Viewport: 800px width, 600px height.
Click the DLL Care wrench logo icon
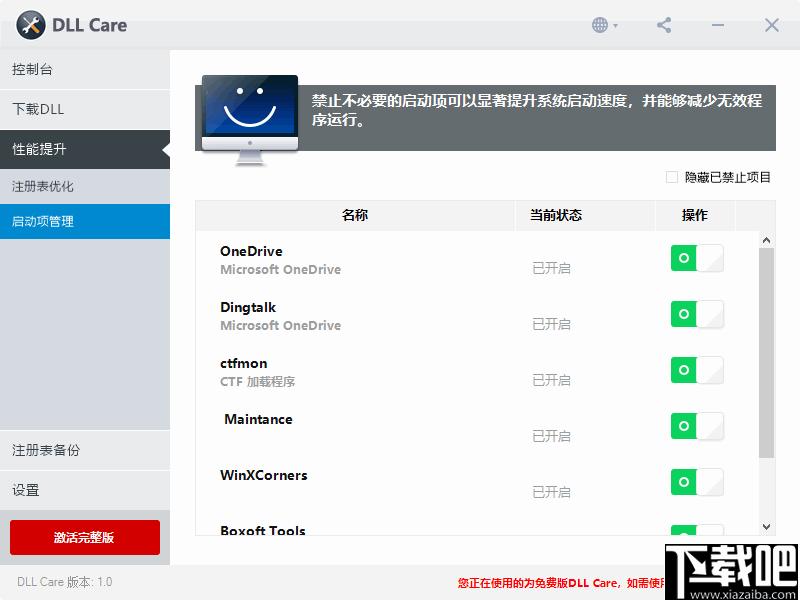[x=31, y=25]
